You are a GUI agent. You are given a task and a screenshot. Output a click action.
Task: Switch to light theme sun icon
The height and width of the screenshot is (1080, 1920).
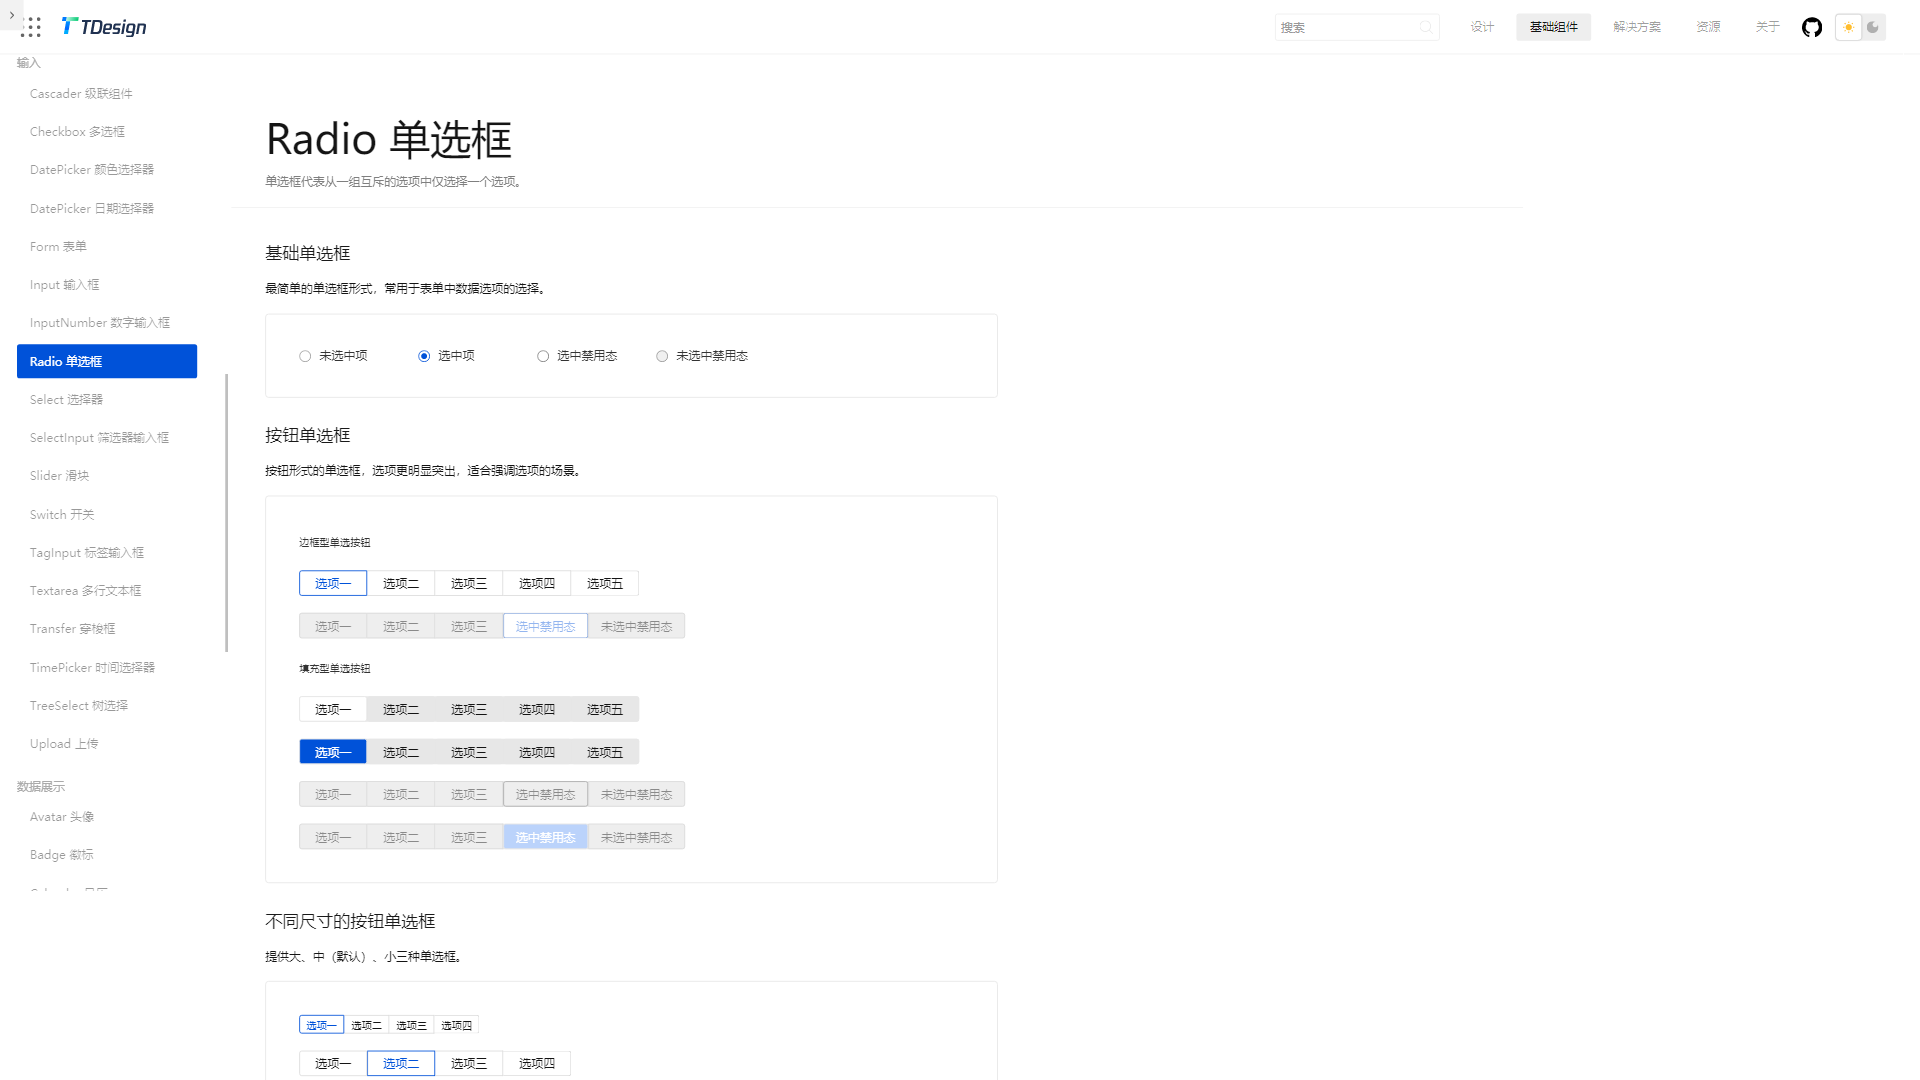(1848, 27)
